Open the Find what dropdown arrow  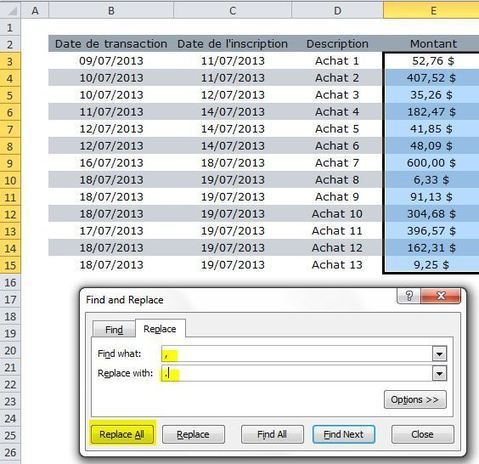click(439, 354)
